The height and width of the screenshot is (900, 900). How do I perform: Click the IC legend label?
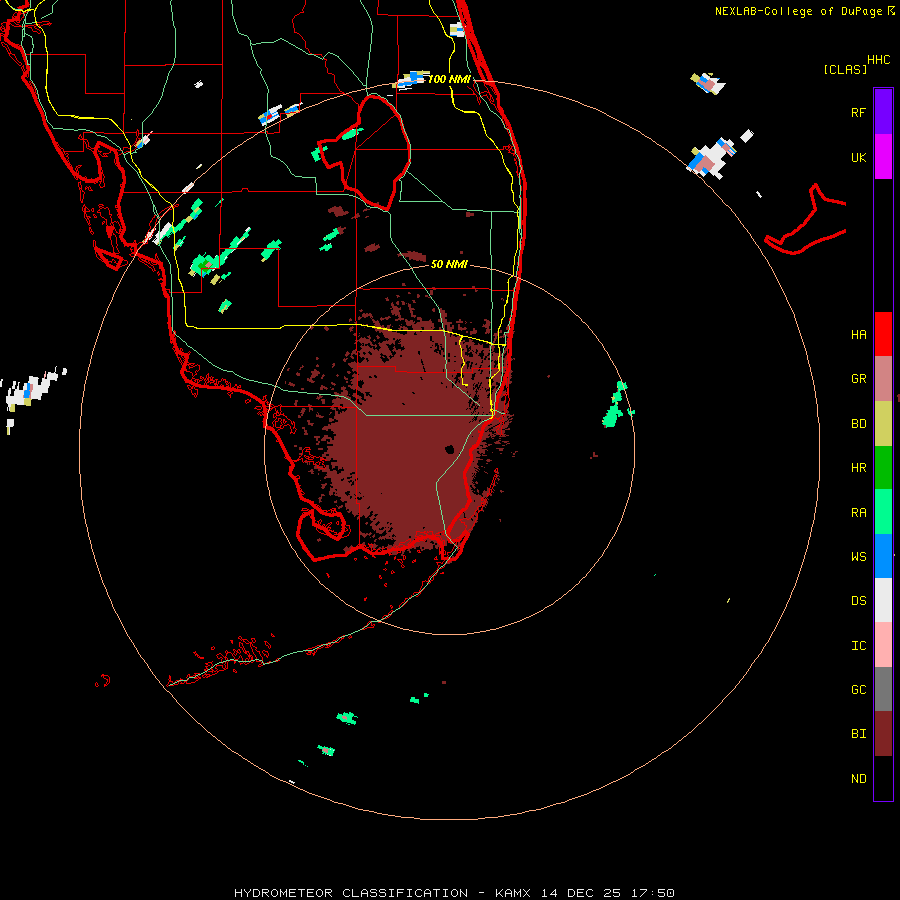[858, 646]
